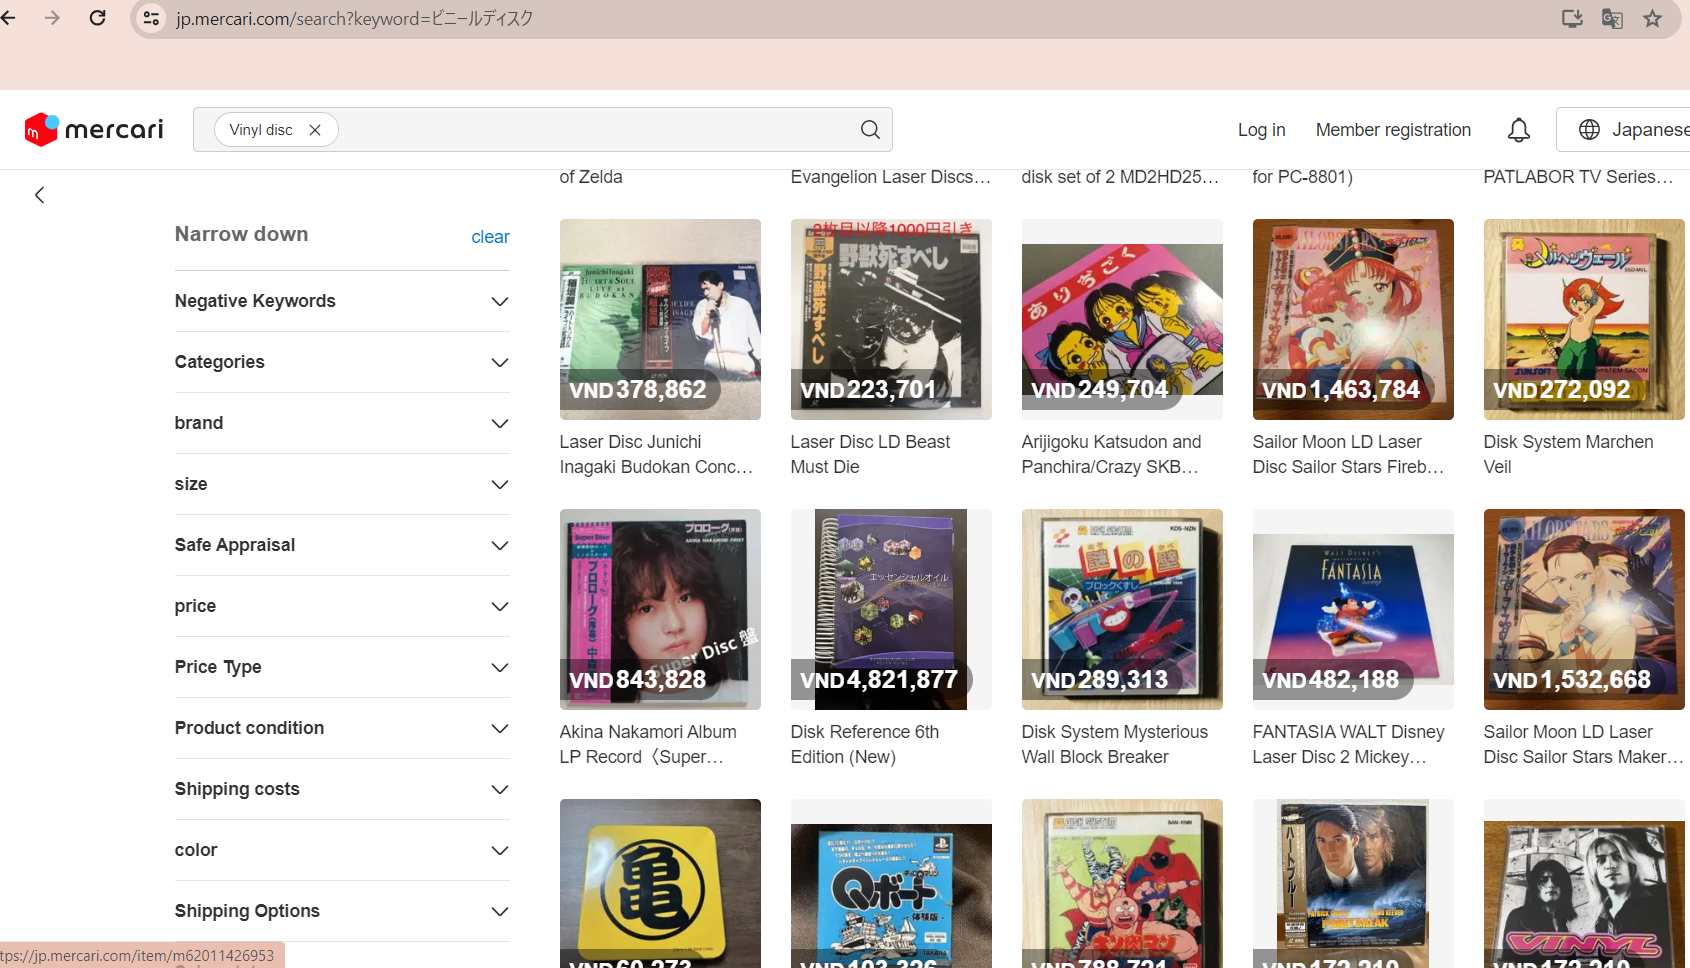The width and height of the screenshot is (1690, 968).
Task: Click the 'disk set of 2 MD2HD25' title
Action: [x=1120, y=177]
